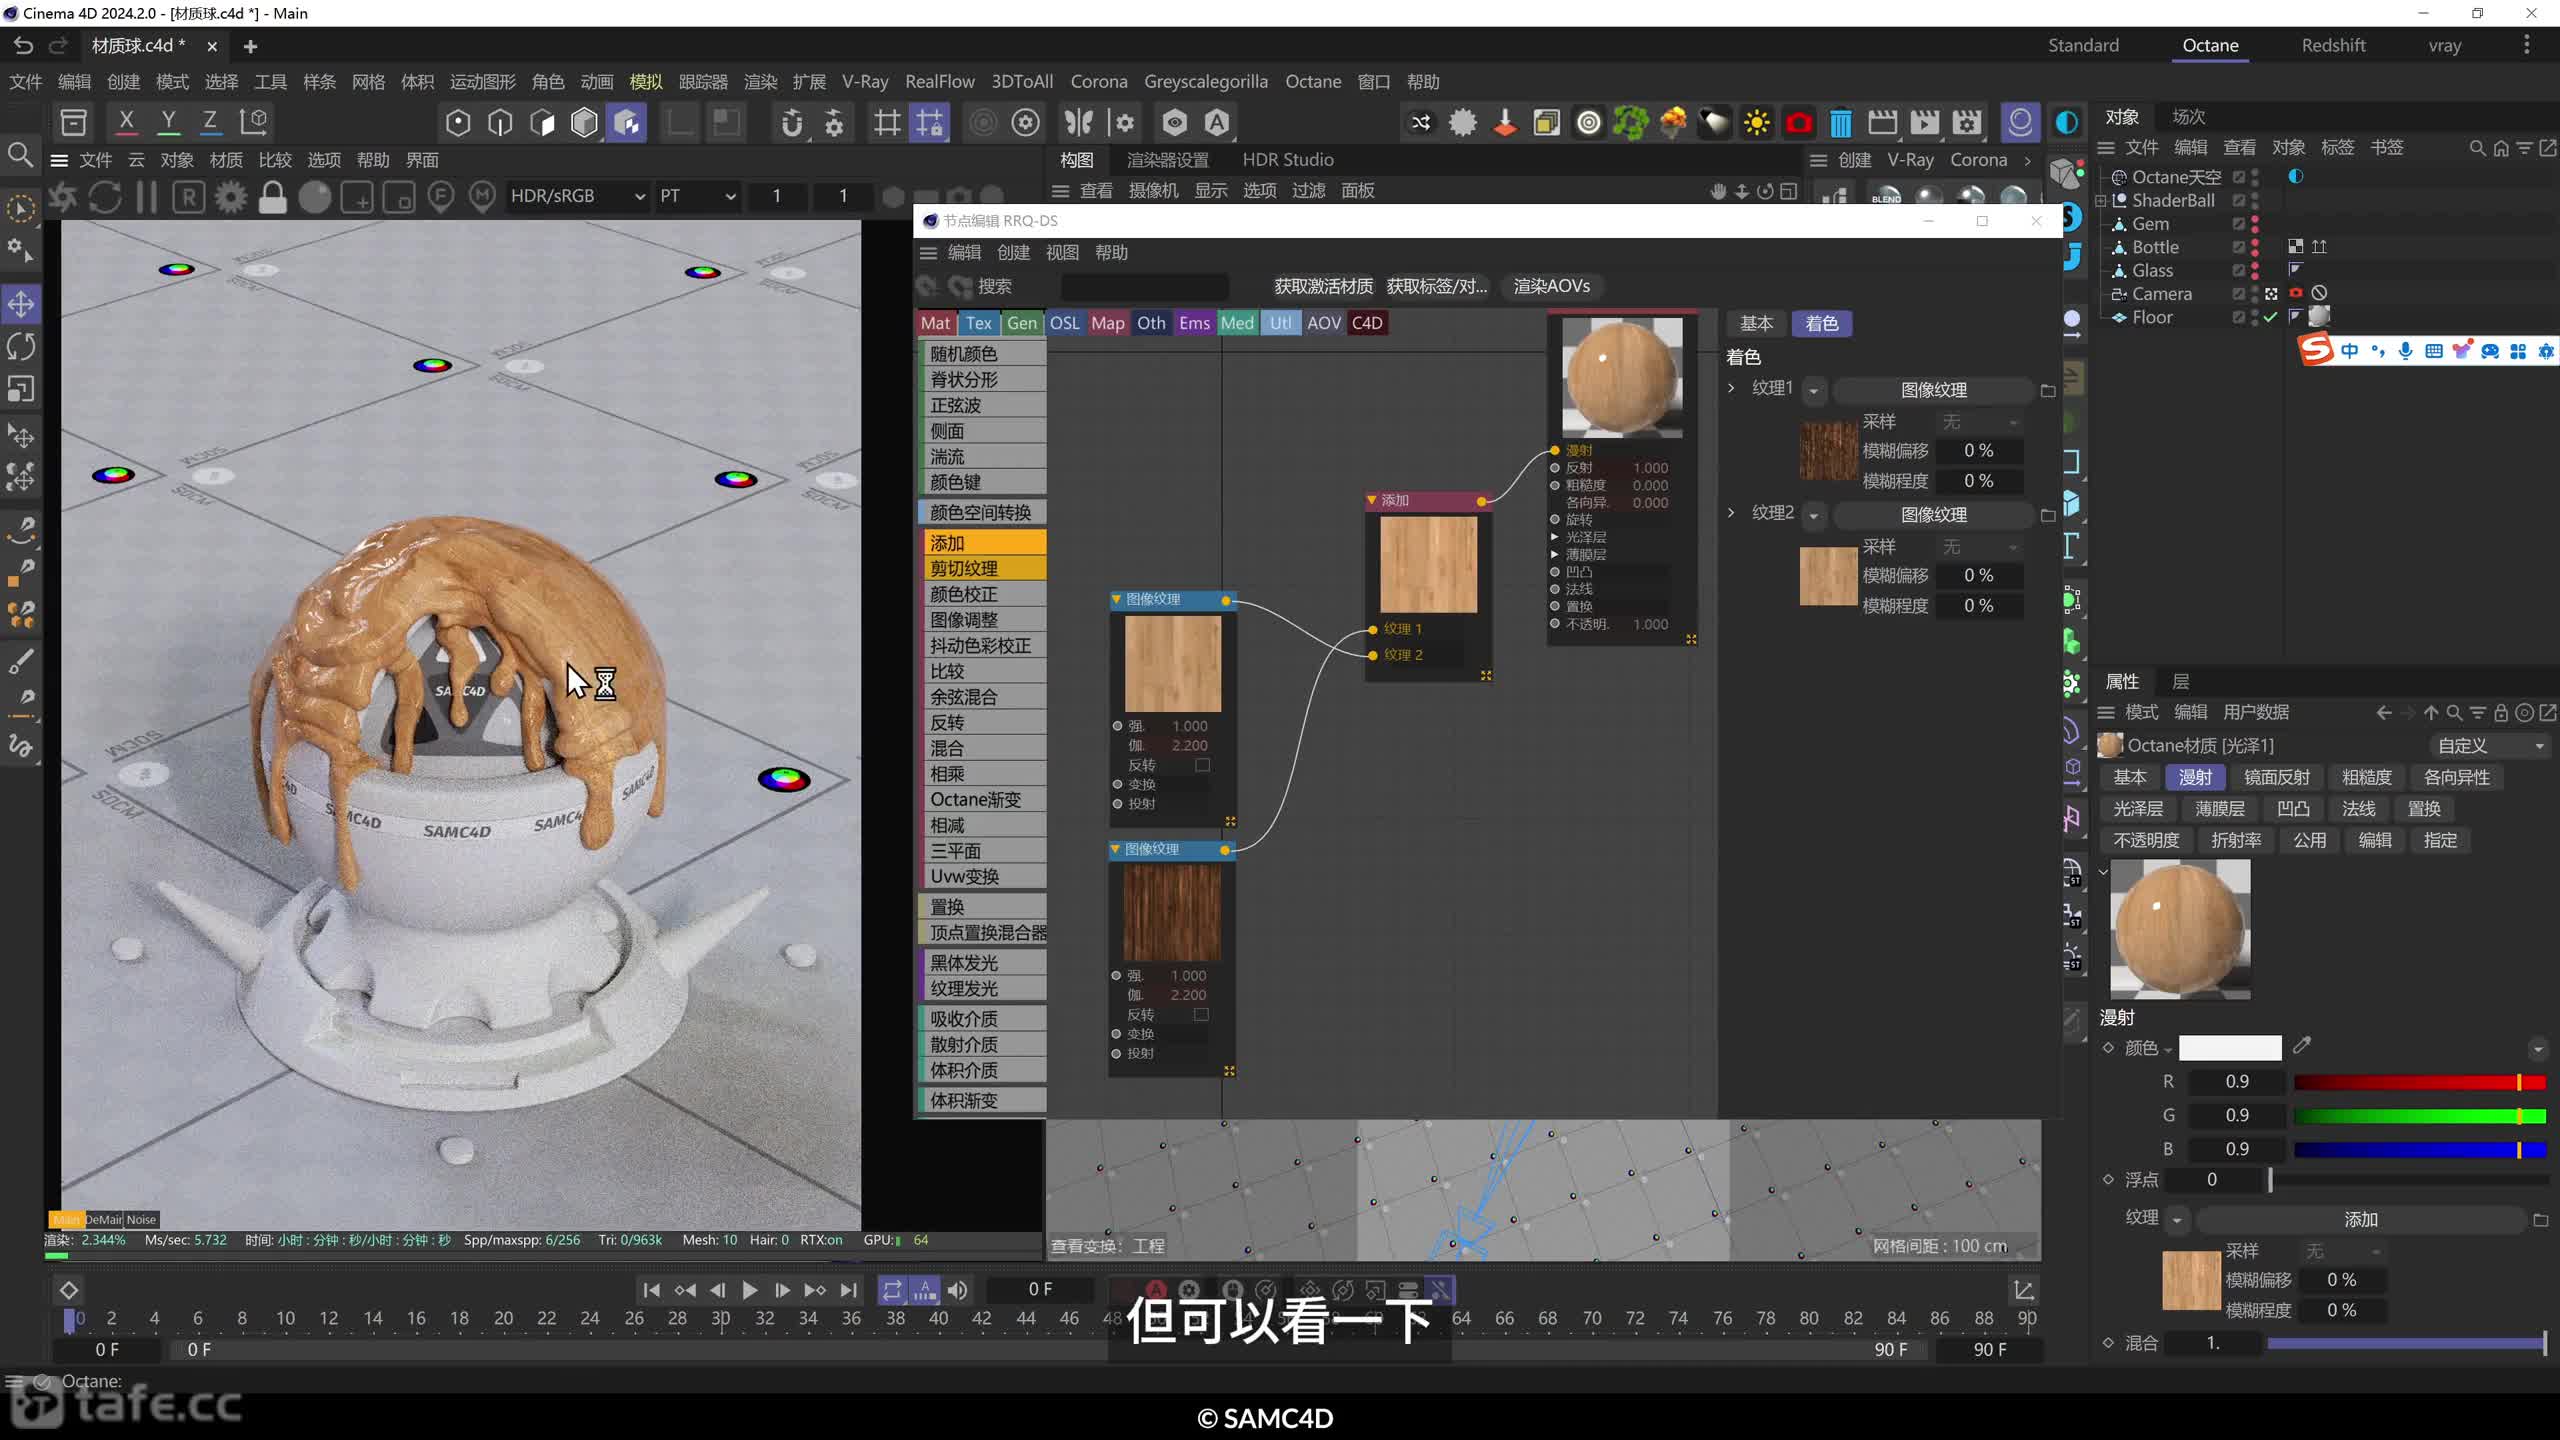Image resolution: width=2560 pixels, height=1440 pixels.
Task: Click the Octane pause render icon
Action: tap(146, 197)
